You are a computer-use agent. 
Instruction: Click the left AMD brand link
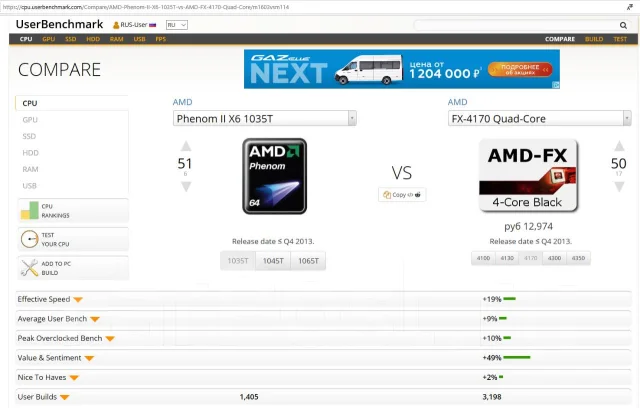tap(182, 102)
